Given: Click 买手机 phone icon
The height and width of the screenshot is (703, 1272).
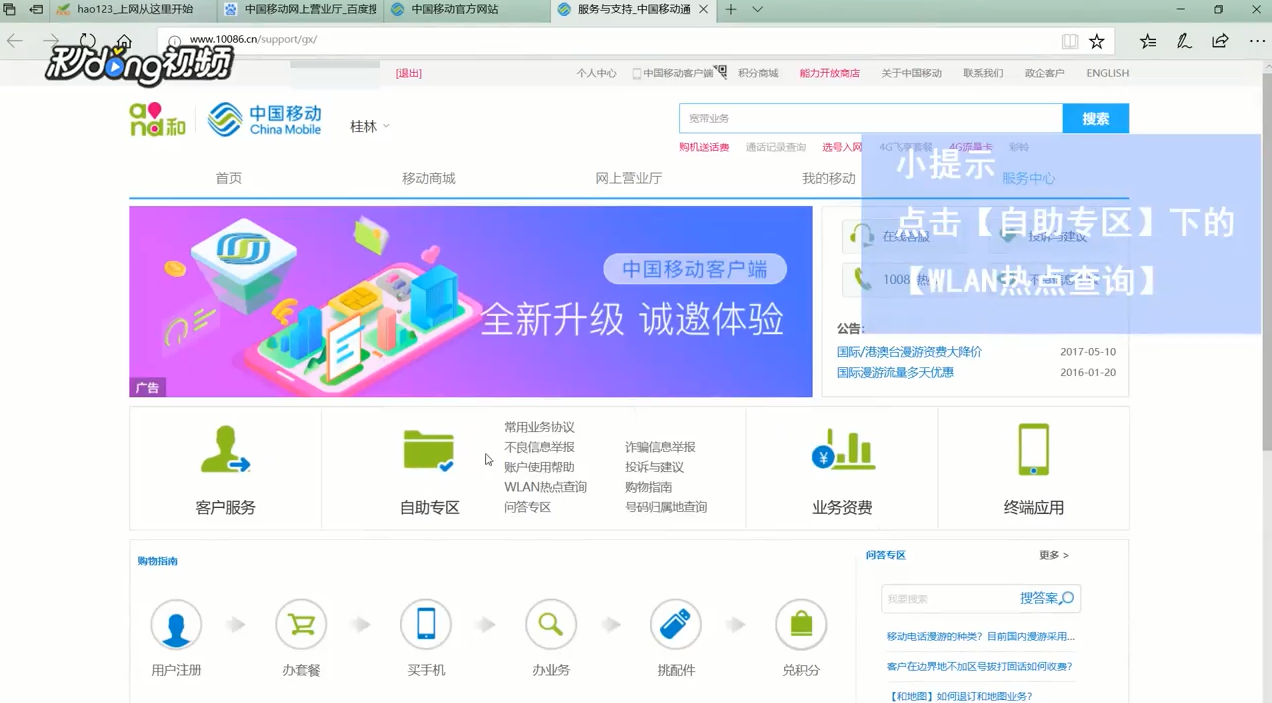Looking at the screenshot, I should (426, 625).
